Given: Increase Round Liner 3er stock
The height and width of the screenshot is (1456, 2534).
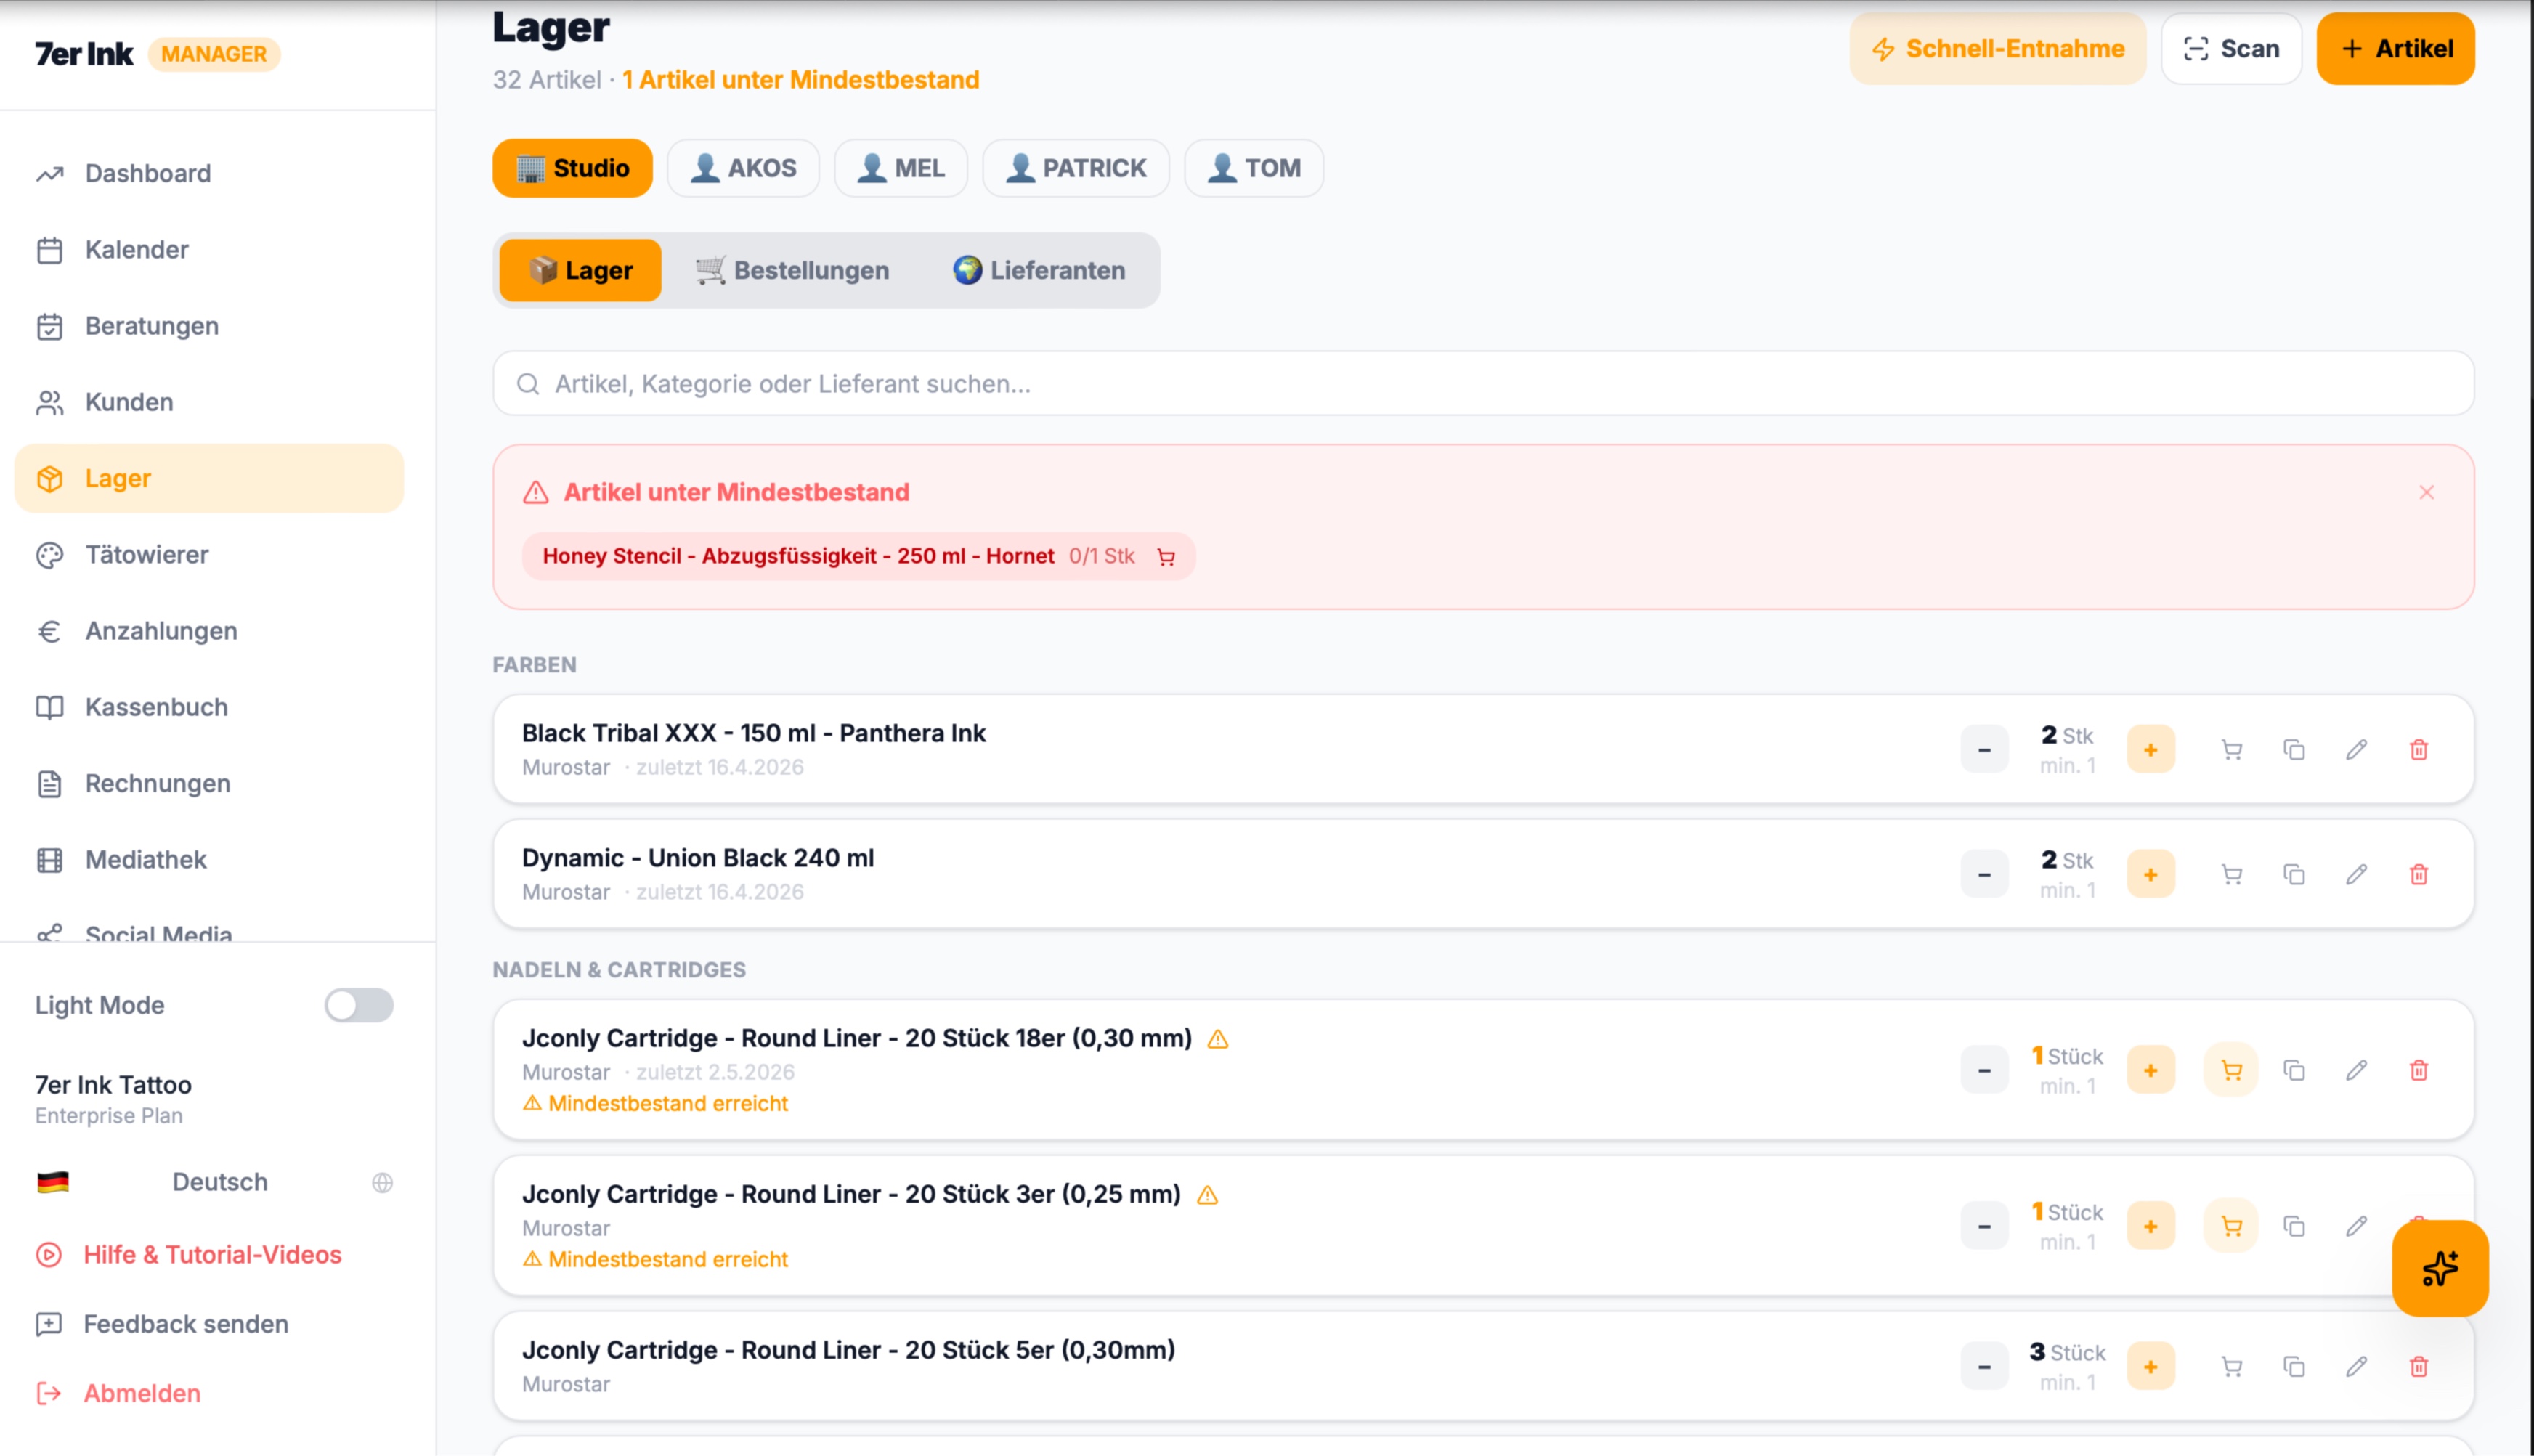Looking at the screenshot, I should pyautogui.click(x=2150, y=1227).
